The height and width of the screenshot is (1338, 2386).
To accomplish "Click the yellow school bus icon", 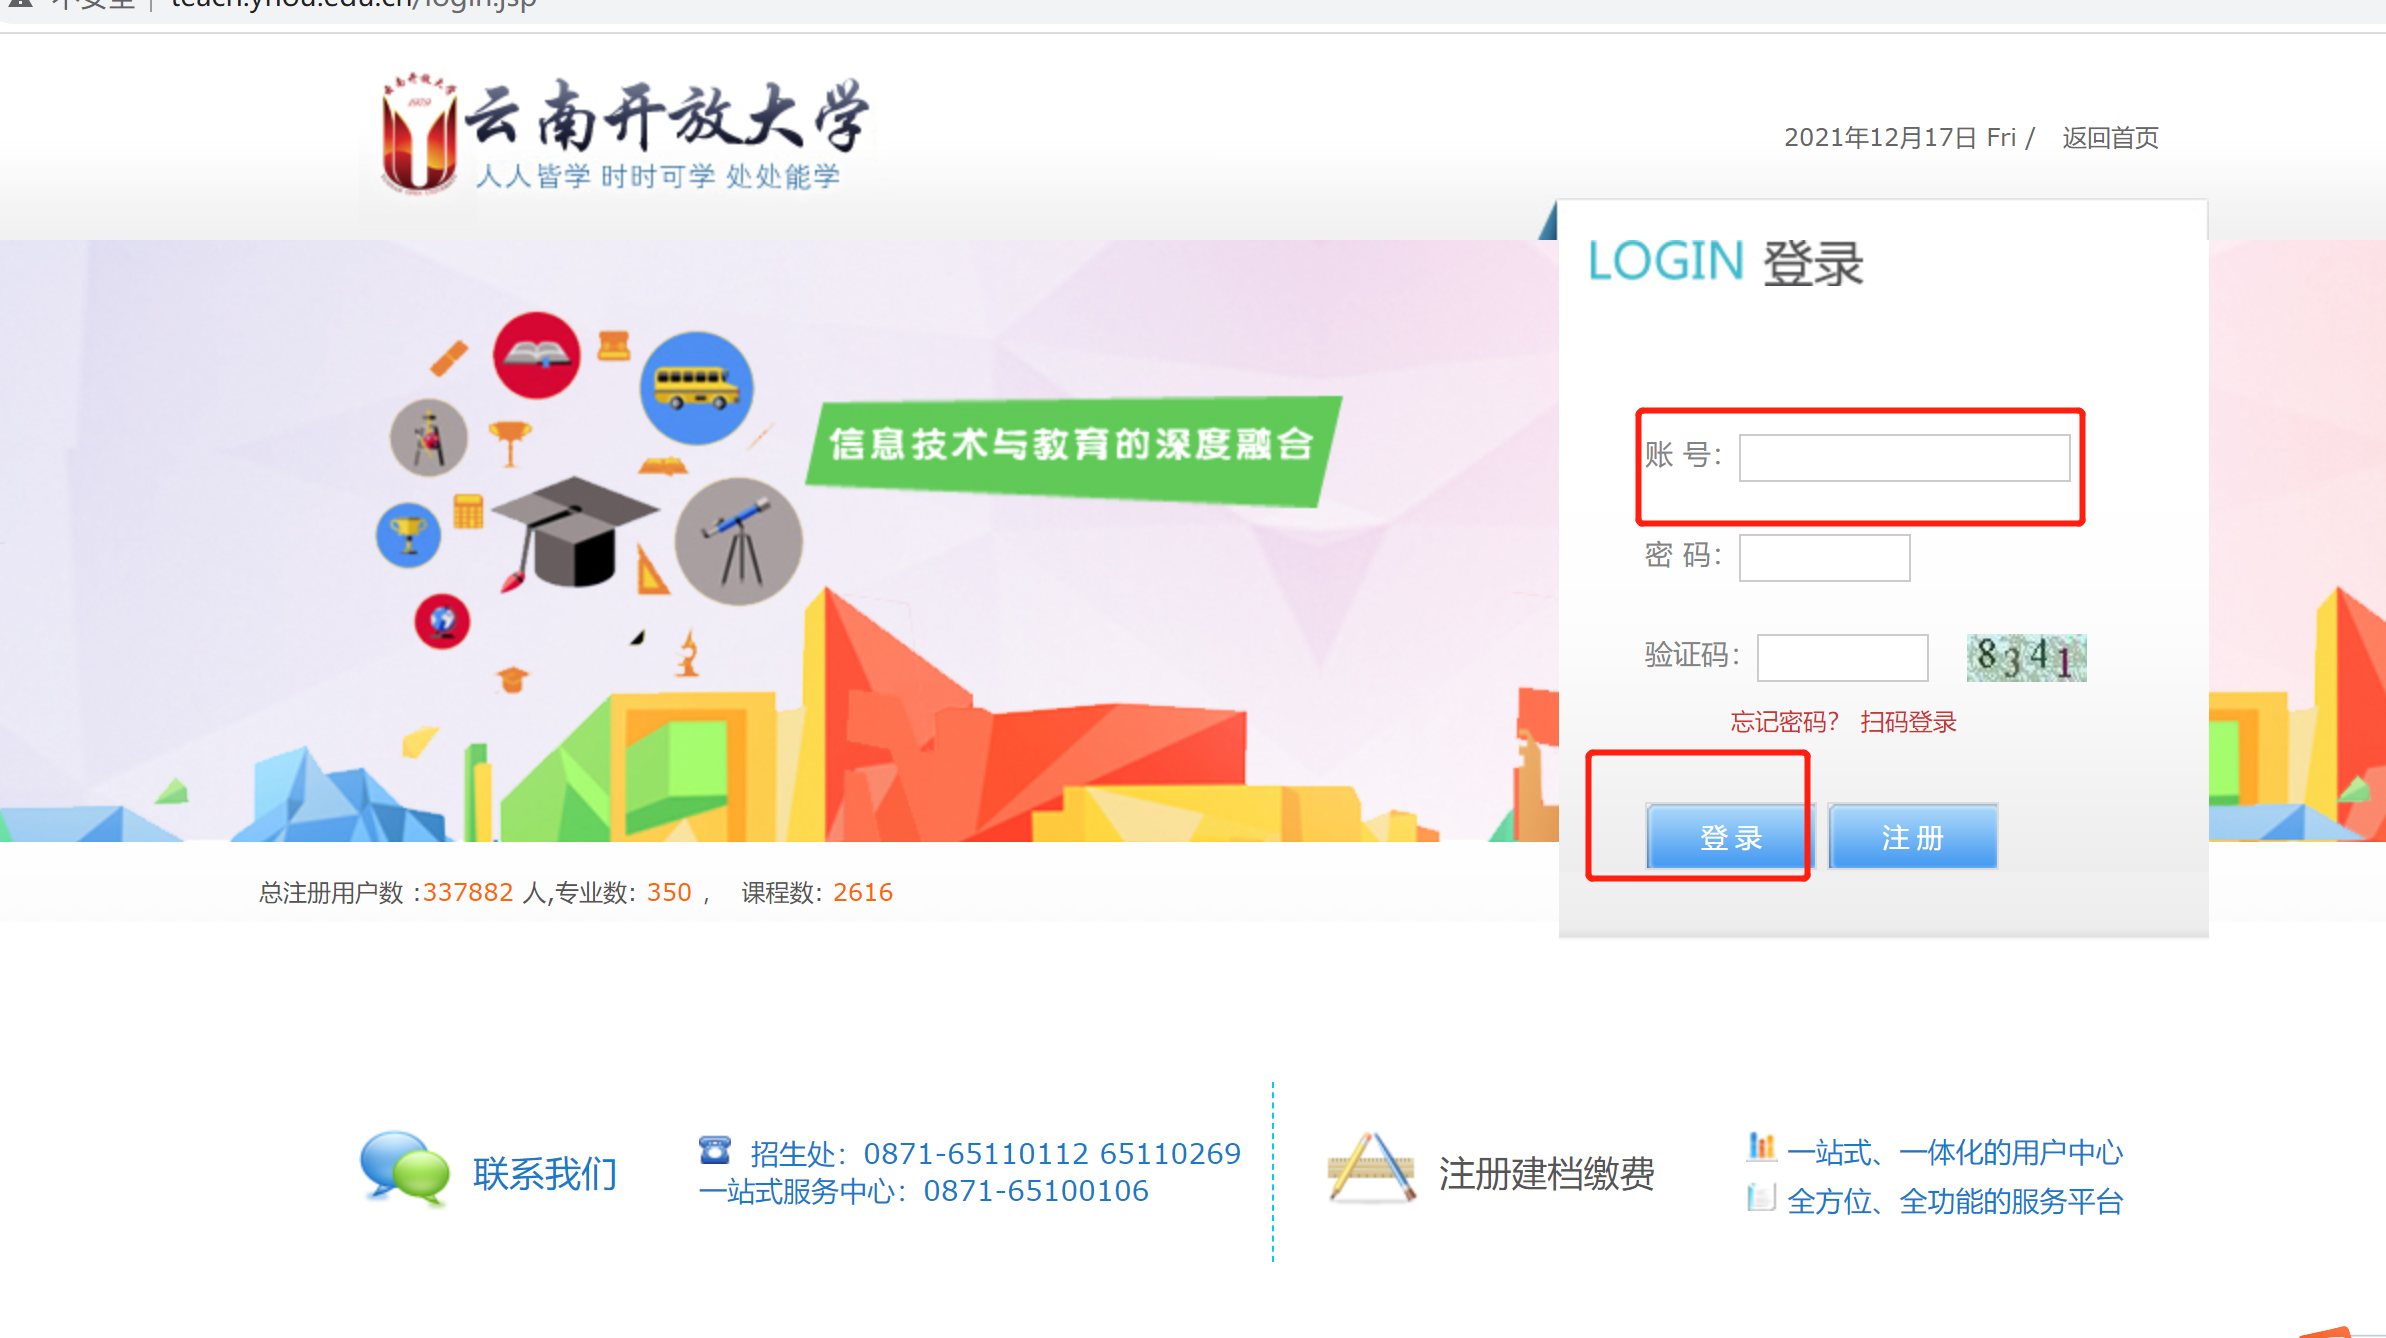I will 696,388.
